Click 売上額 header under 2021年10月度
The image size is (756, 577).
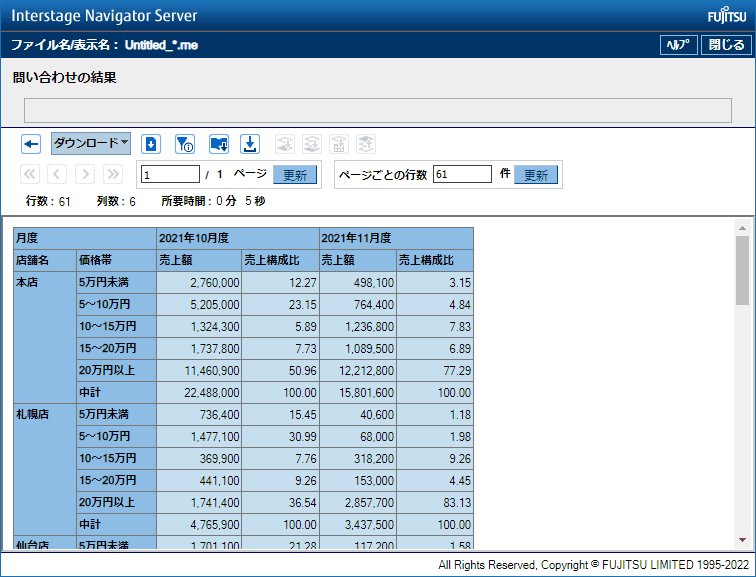199,260
